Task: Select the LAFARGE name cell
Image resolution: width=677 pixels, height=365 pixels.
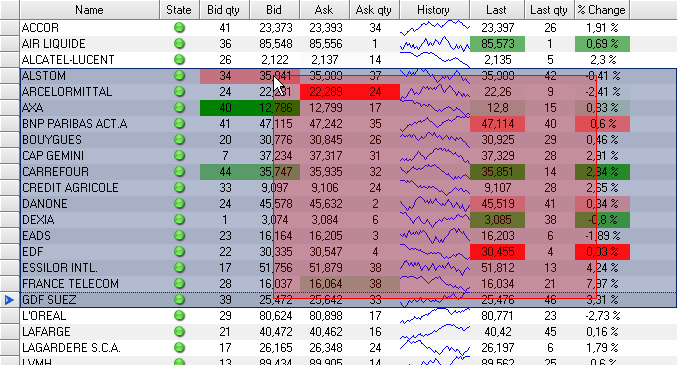Action: [x=90, y=332]
